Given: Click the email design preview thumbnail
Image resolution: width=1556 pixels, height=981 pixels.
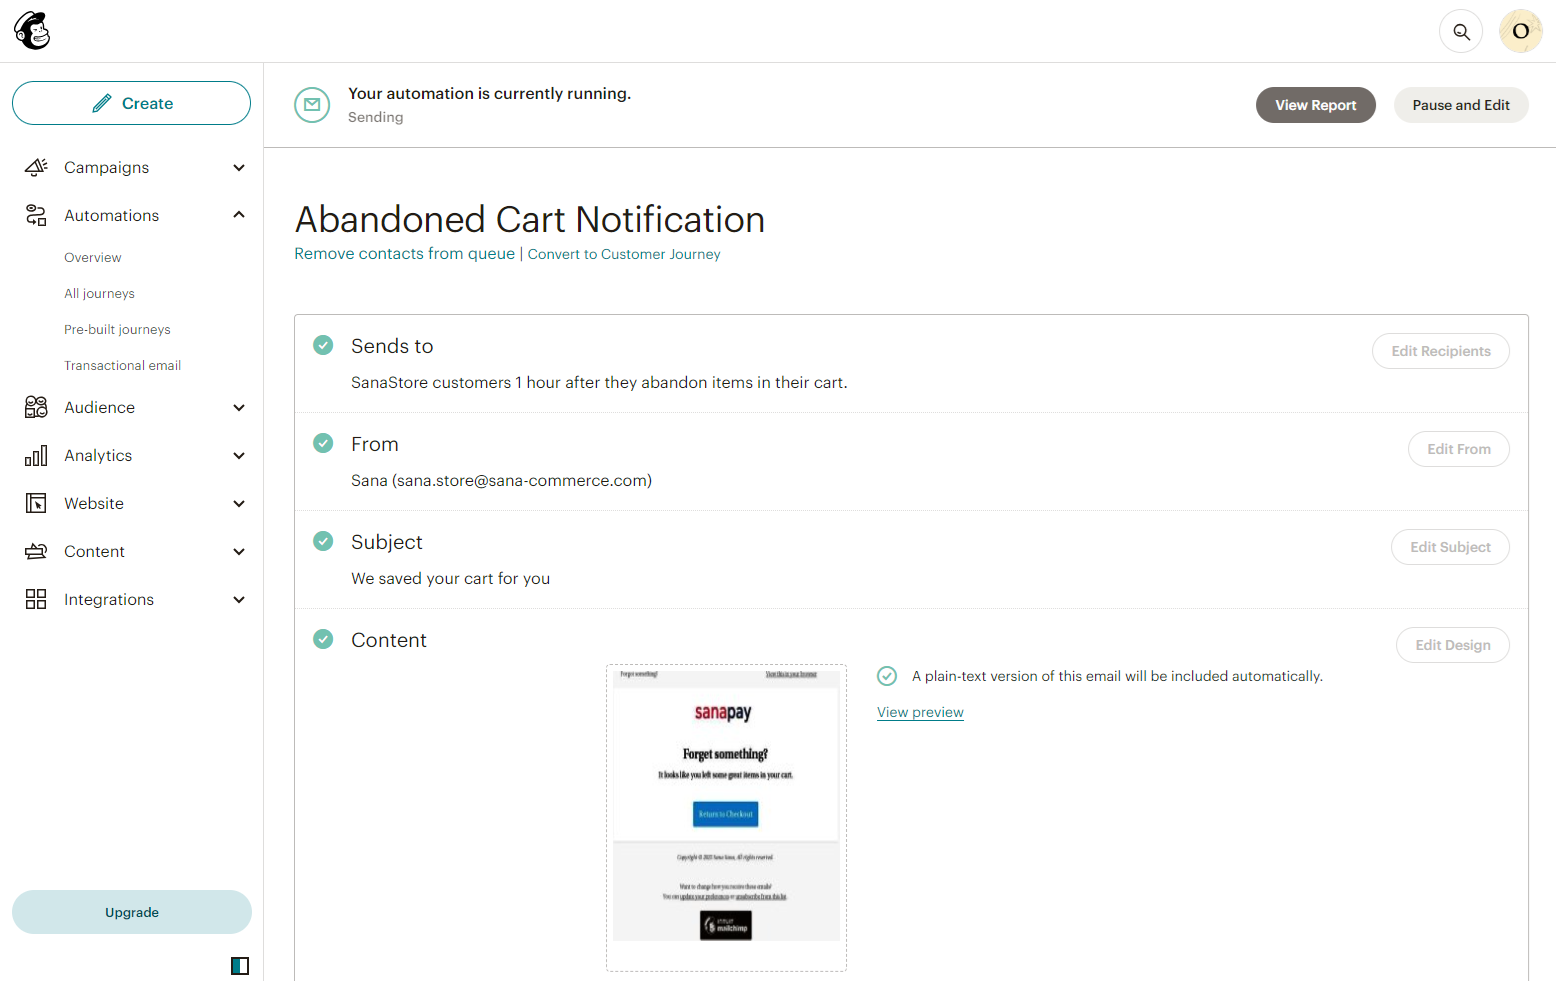Looking at the screenshot, I should 726,817.
